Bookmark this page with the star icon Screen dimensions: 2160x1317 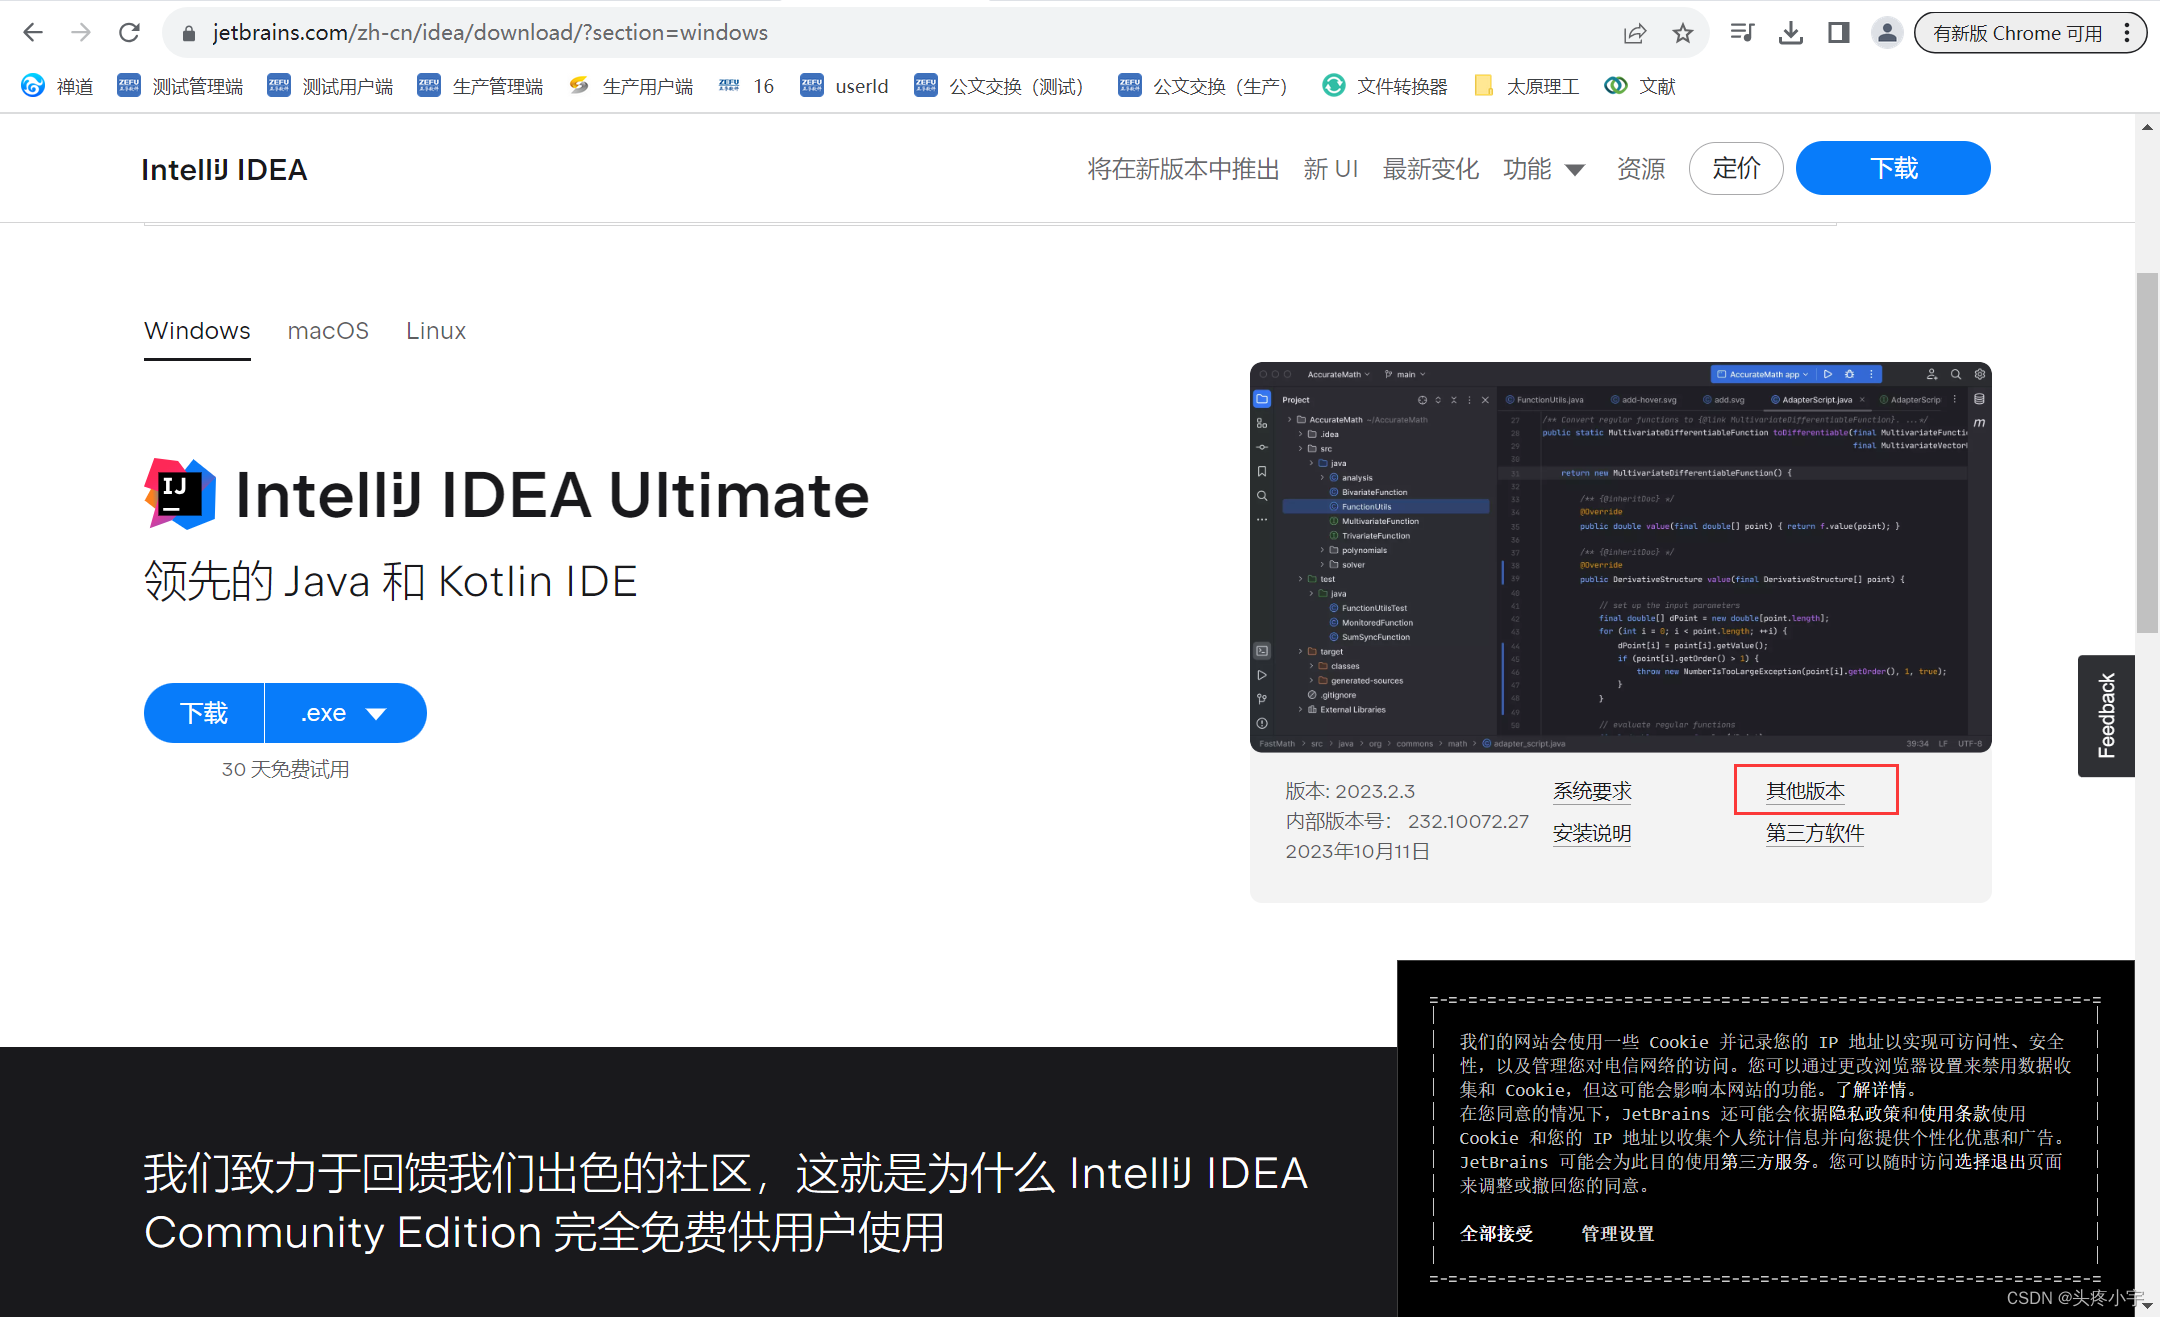(x=1683, y=33)
